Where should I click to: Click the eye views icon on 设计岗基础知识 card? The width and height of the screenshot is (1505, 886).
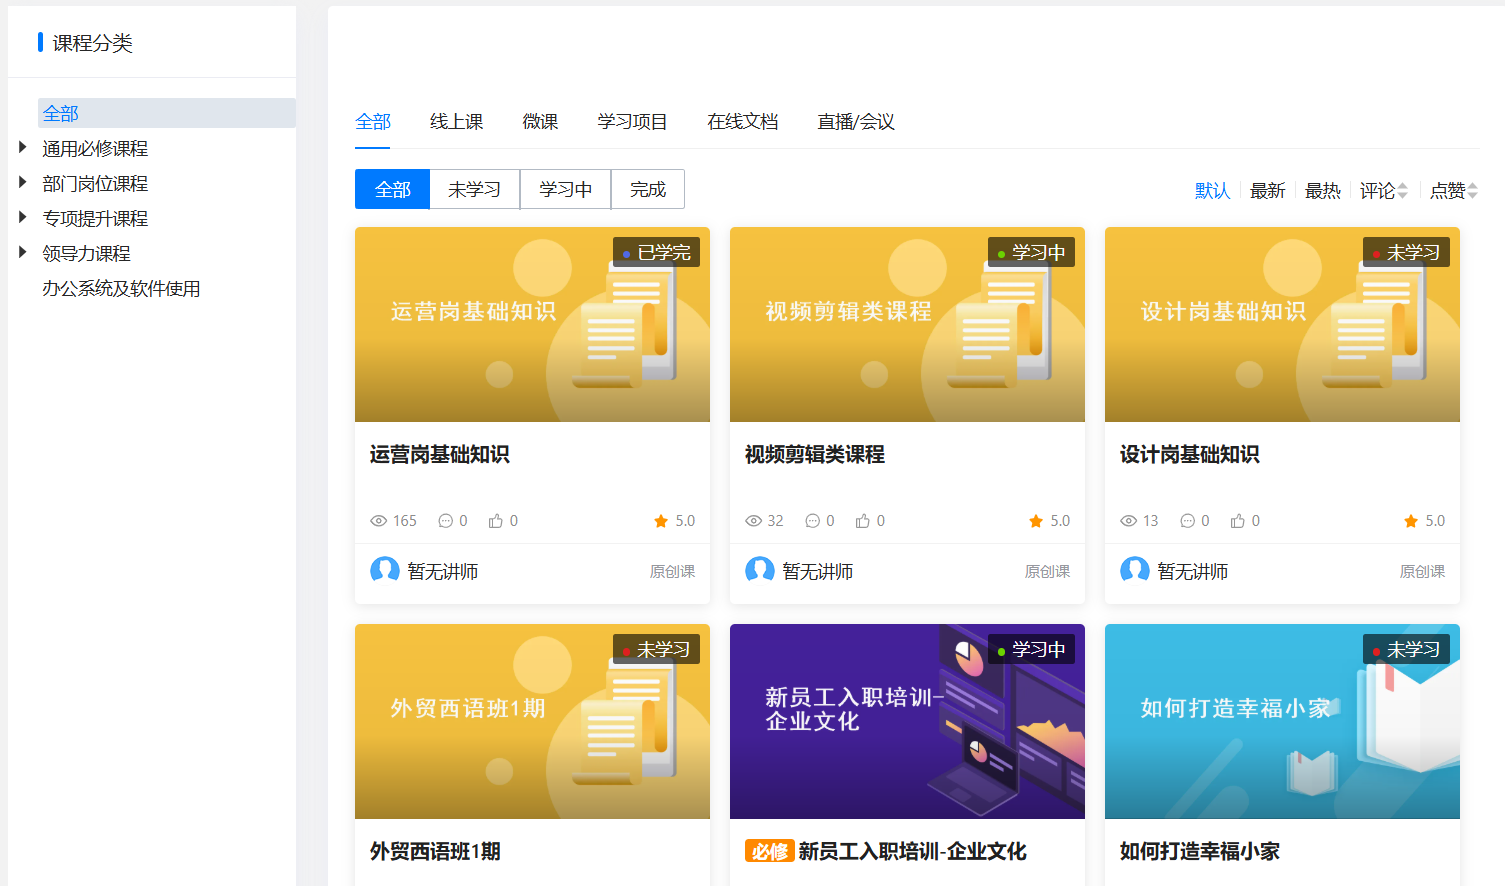pos(1129,521)
